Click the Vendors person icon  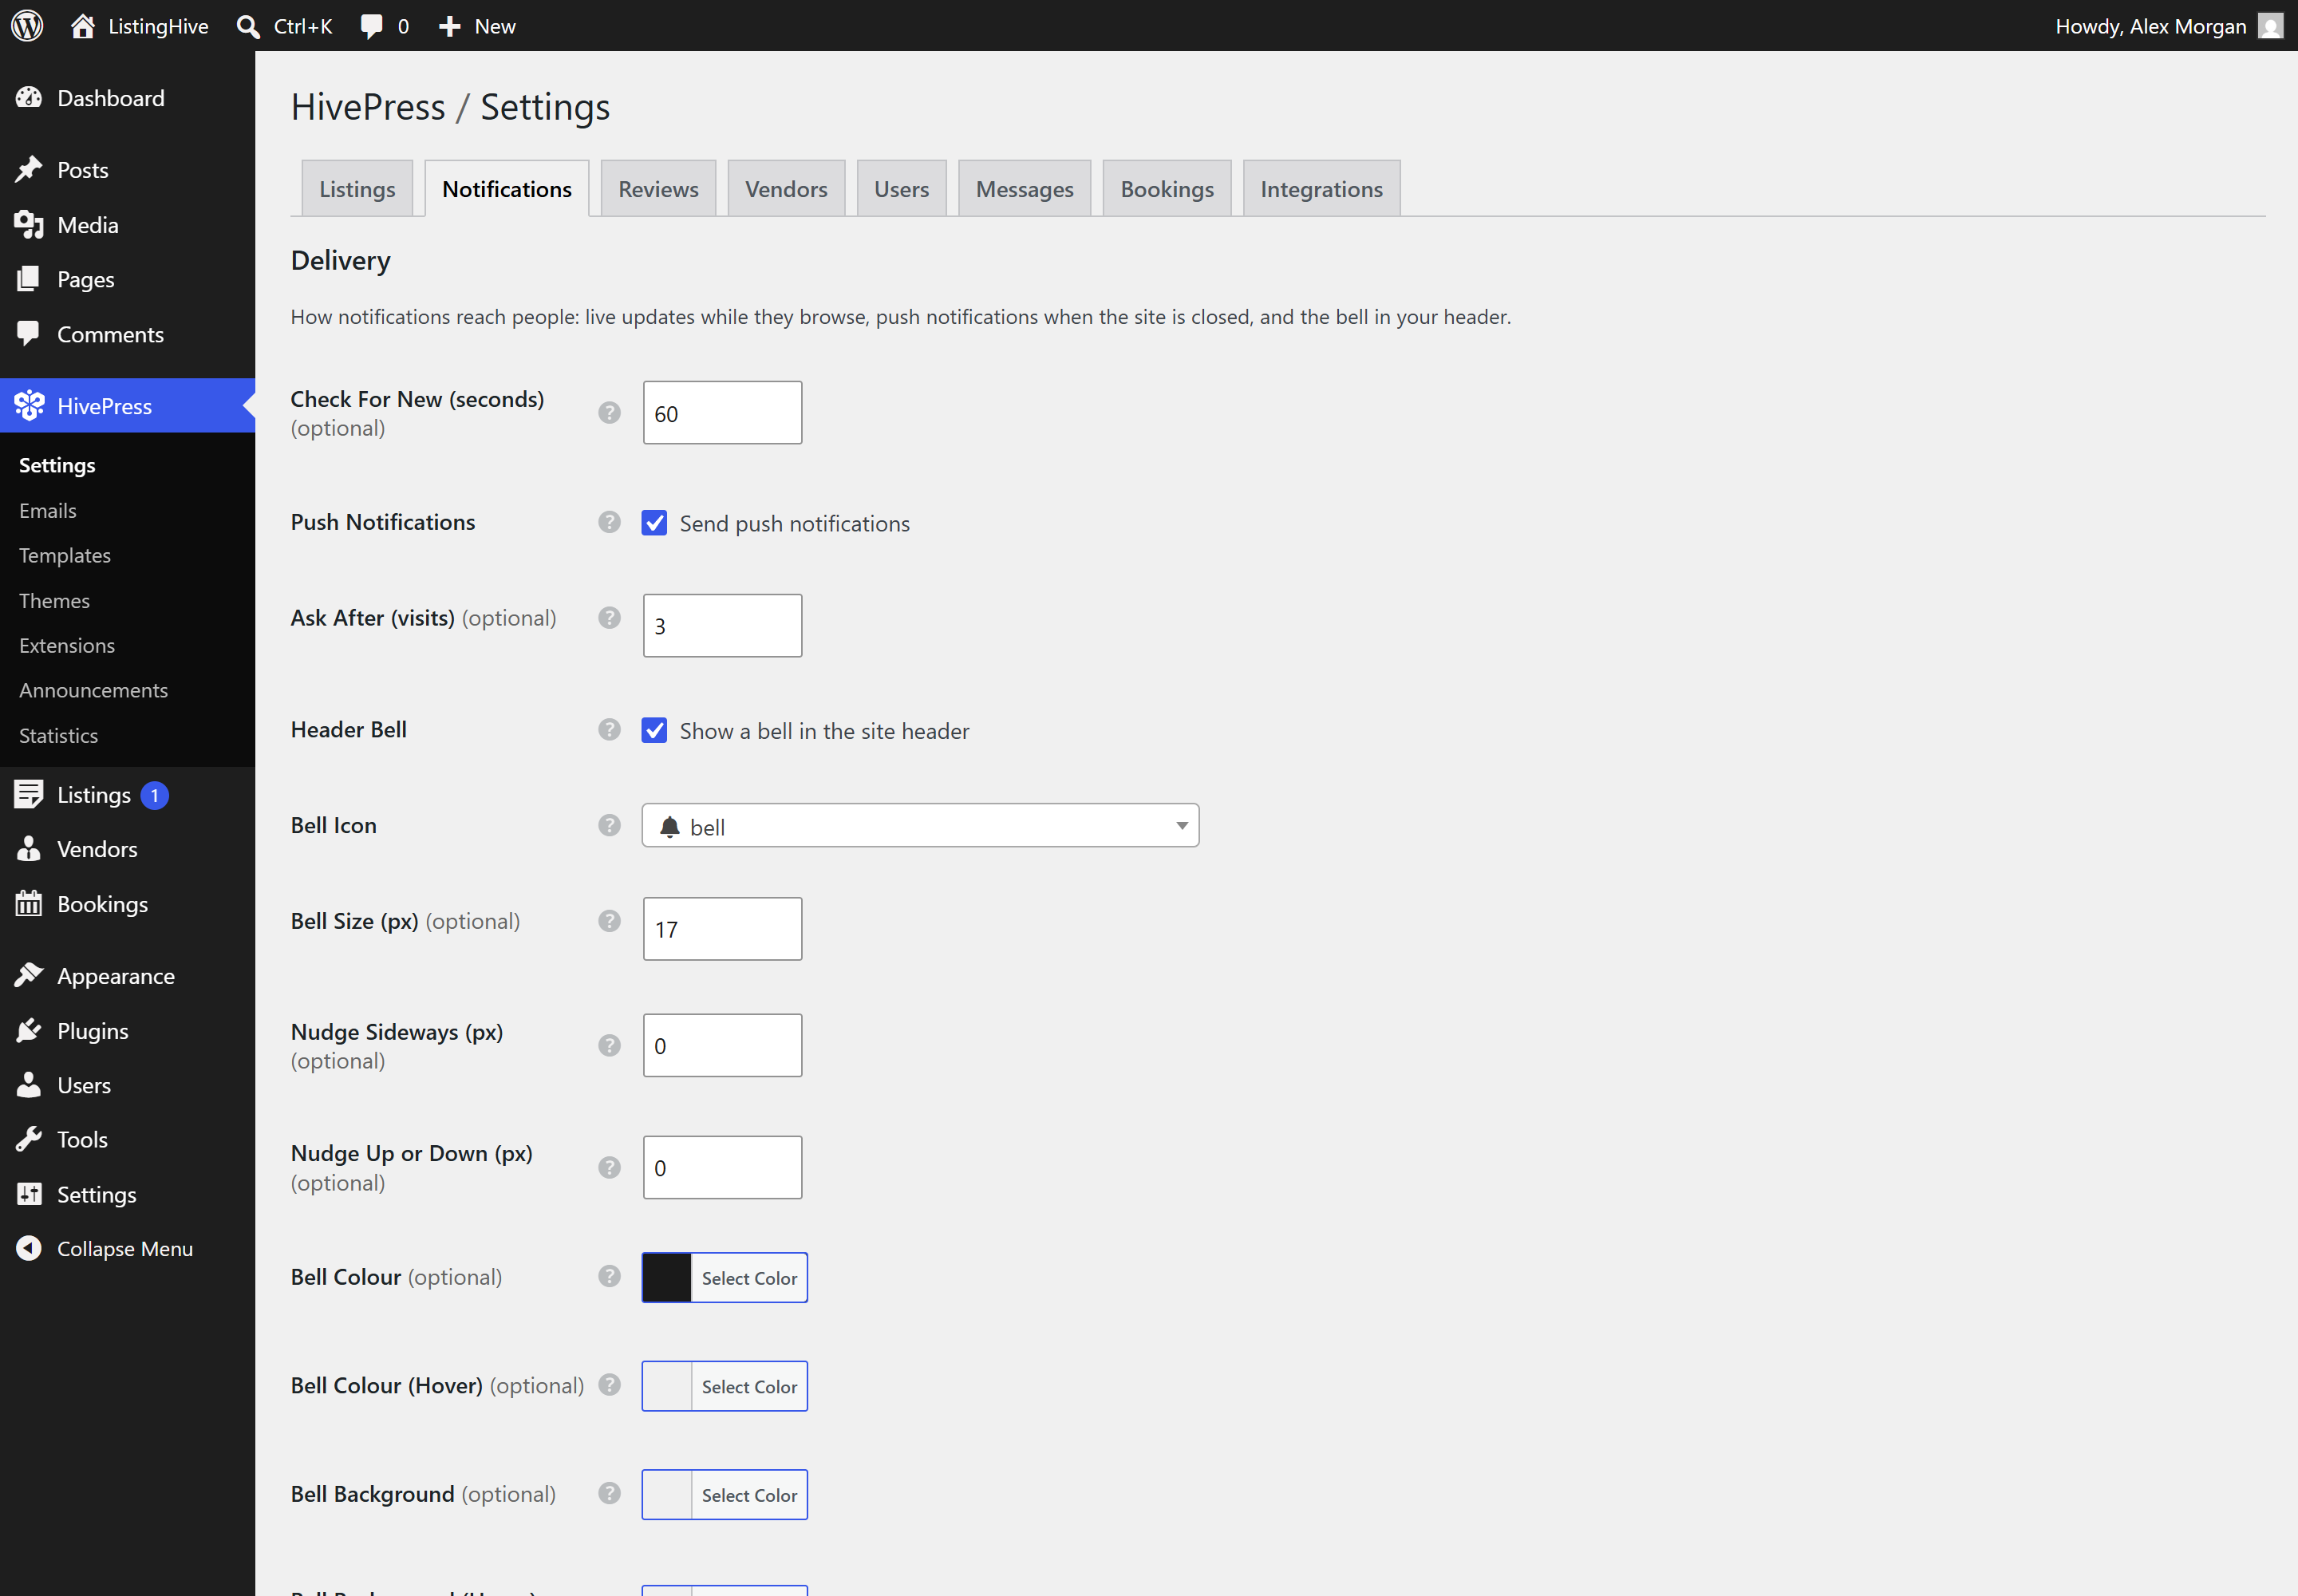click(x=29, y=849)
